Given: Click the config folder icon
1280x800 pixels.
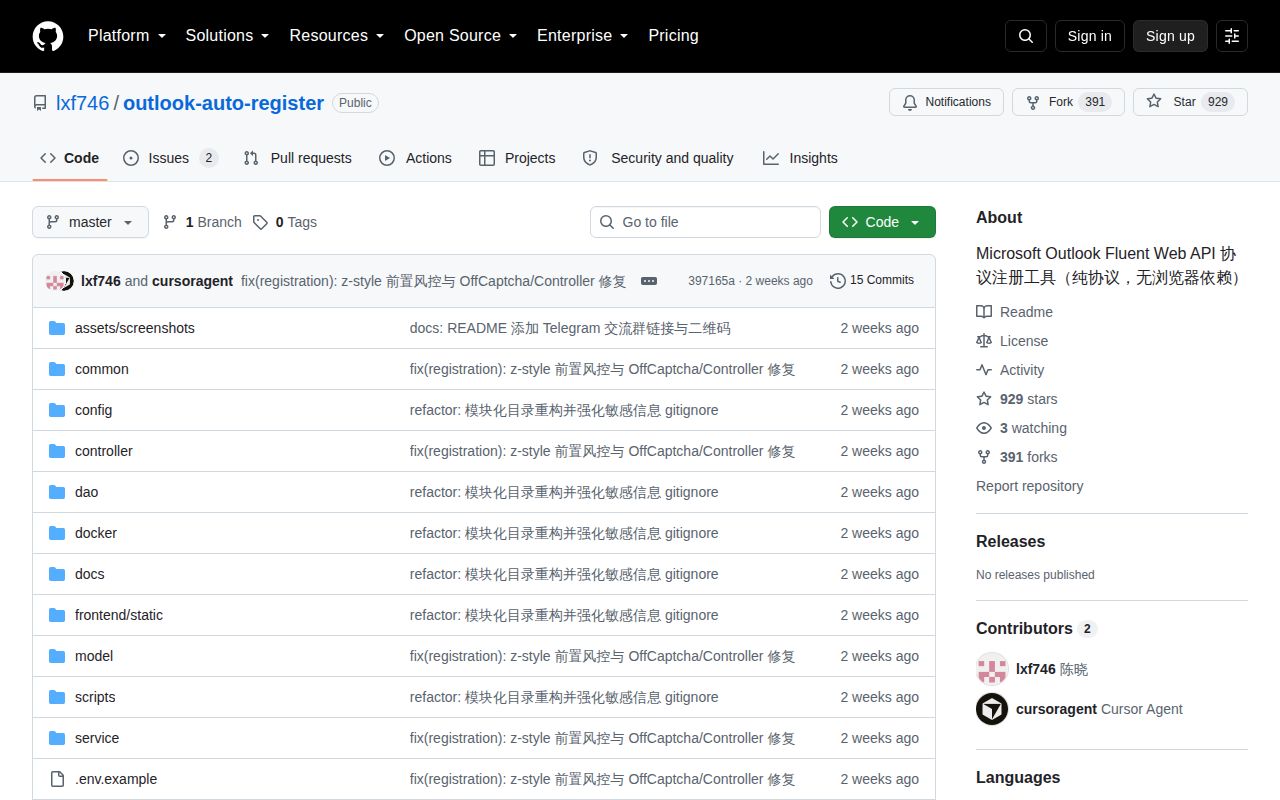Looking at the screenshot, I should (x=57, y=410).
